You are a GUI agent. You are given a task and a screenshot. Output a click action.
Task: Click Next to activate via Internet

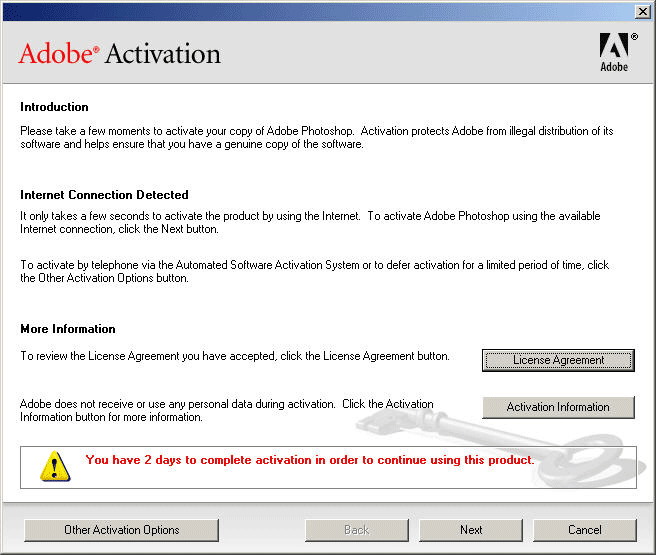471,530
